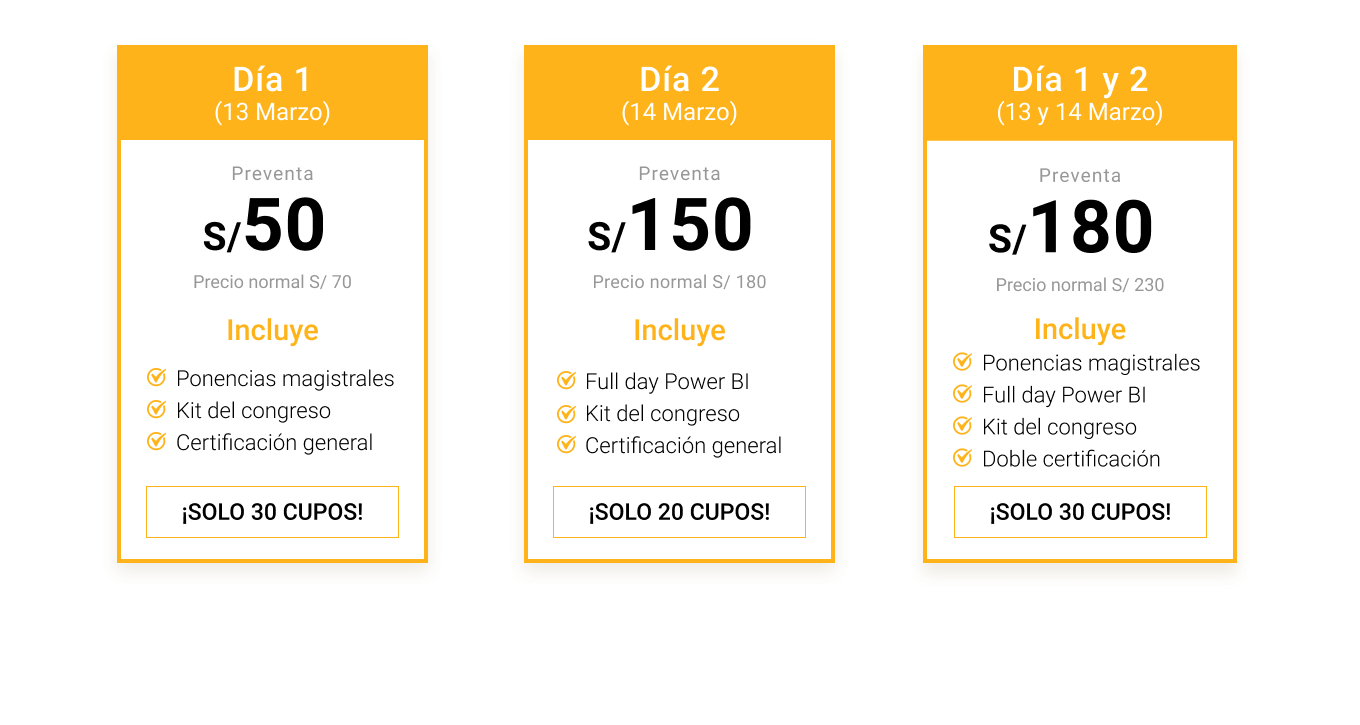This screenshot has height=725, width=1360.
Task: Click the Doble certificación text
Action: (x=1071, y=459)
